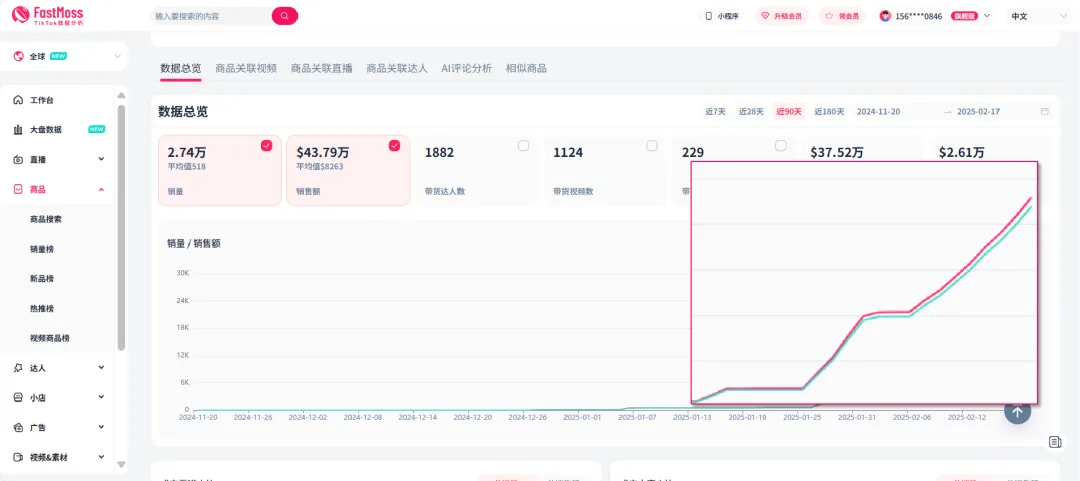Click the pink search magnifier button
The image size is (1080, 481).
pyautogui.click(x=284, y=16)
